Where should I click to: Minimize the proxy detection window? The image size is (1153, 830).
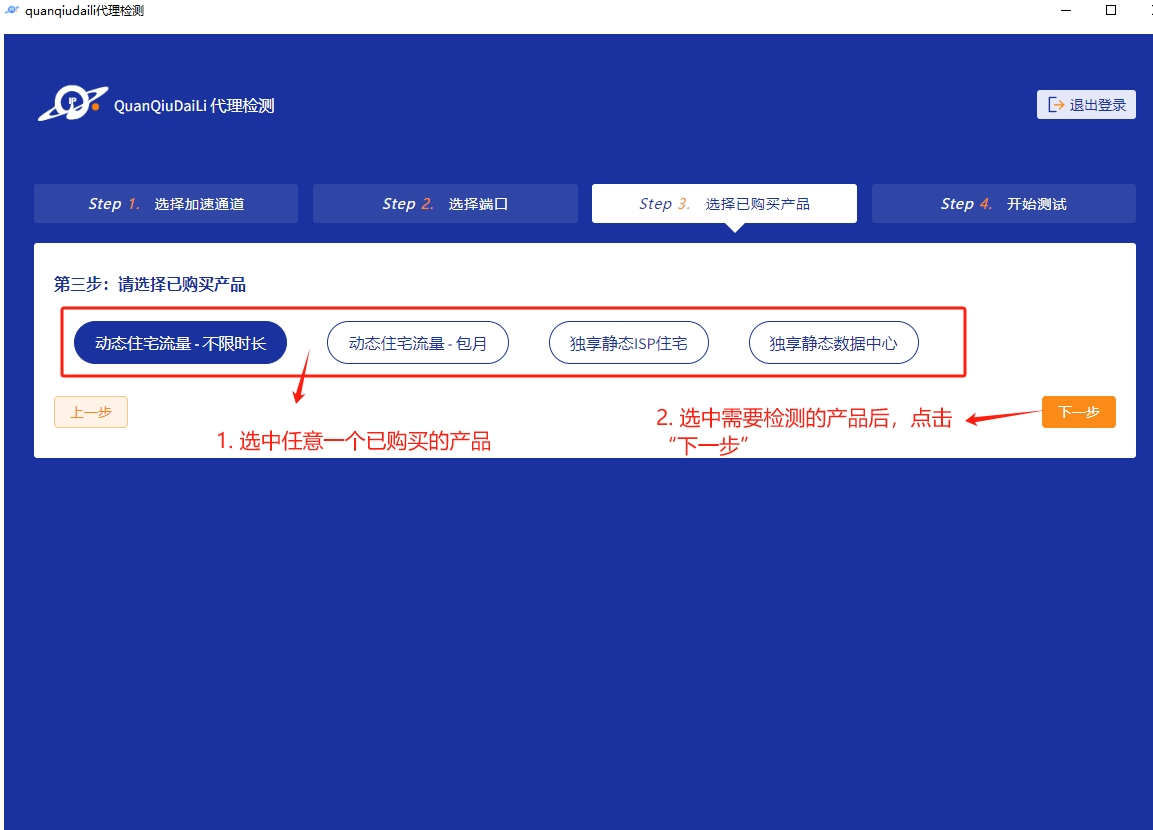click(x=1067, y=10)
